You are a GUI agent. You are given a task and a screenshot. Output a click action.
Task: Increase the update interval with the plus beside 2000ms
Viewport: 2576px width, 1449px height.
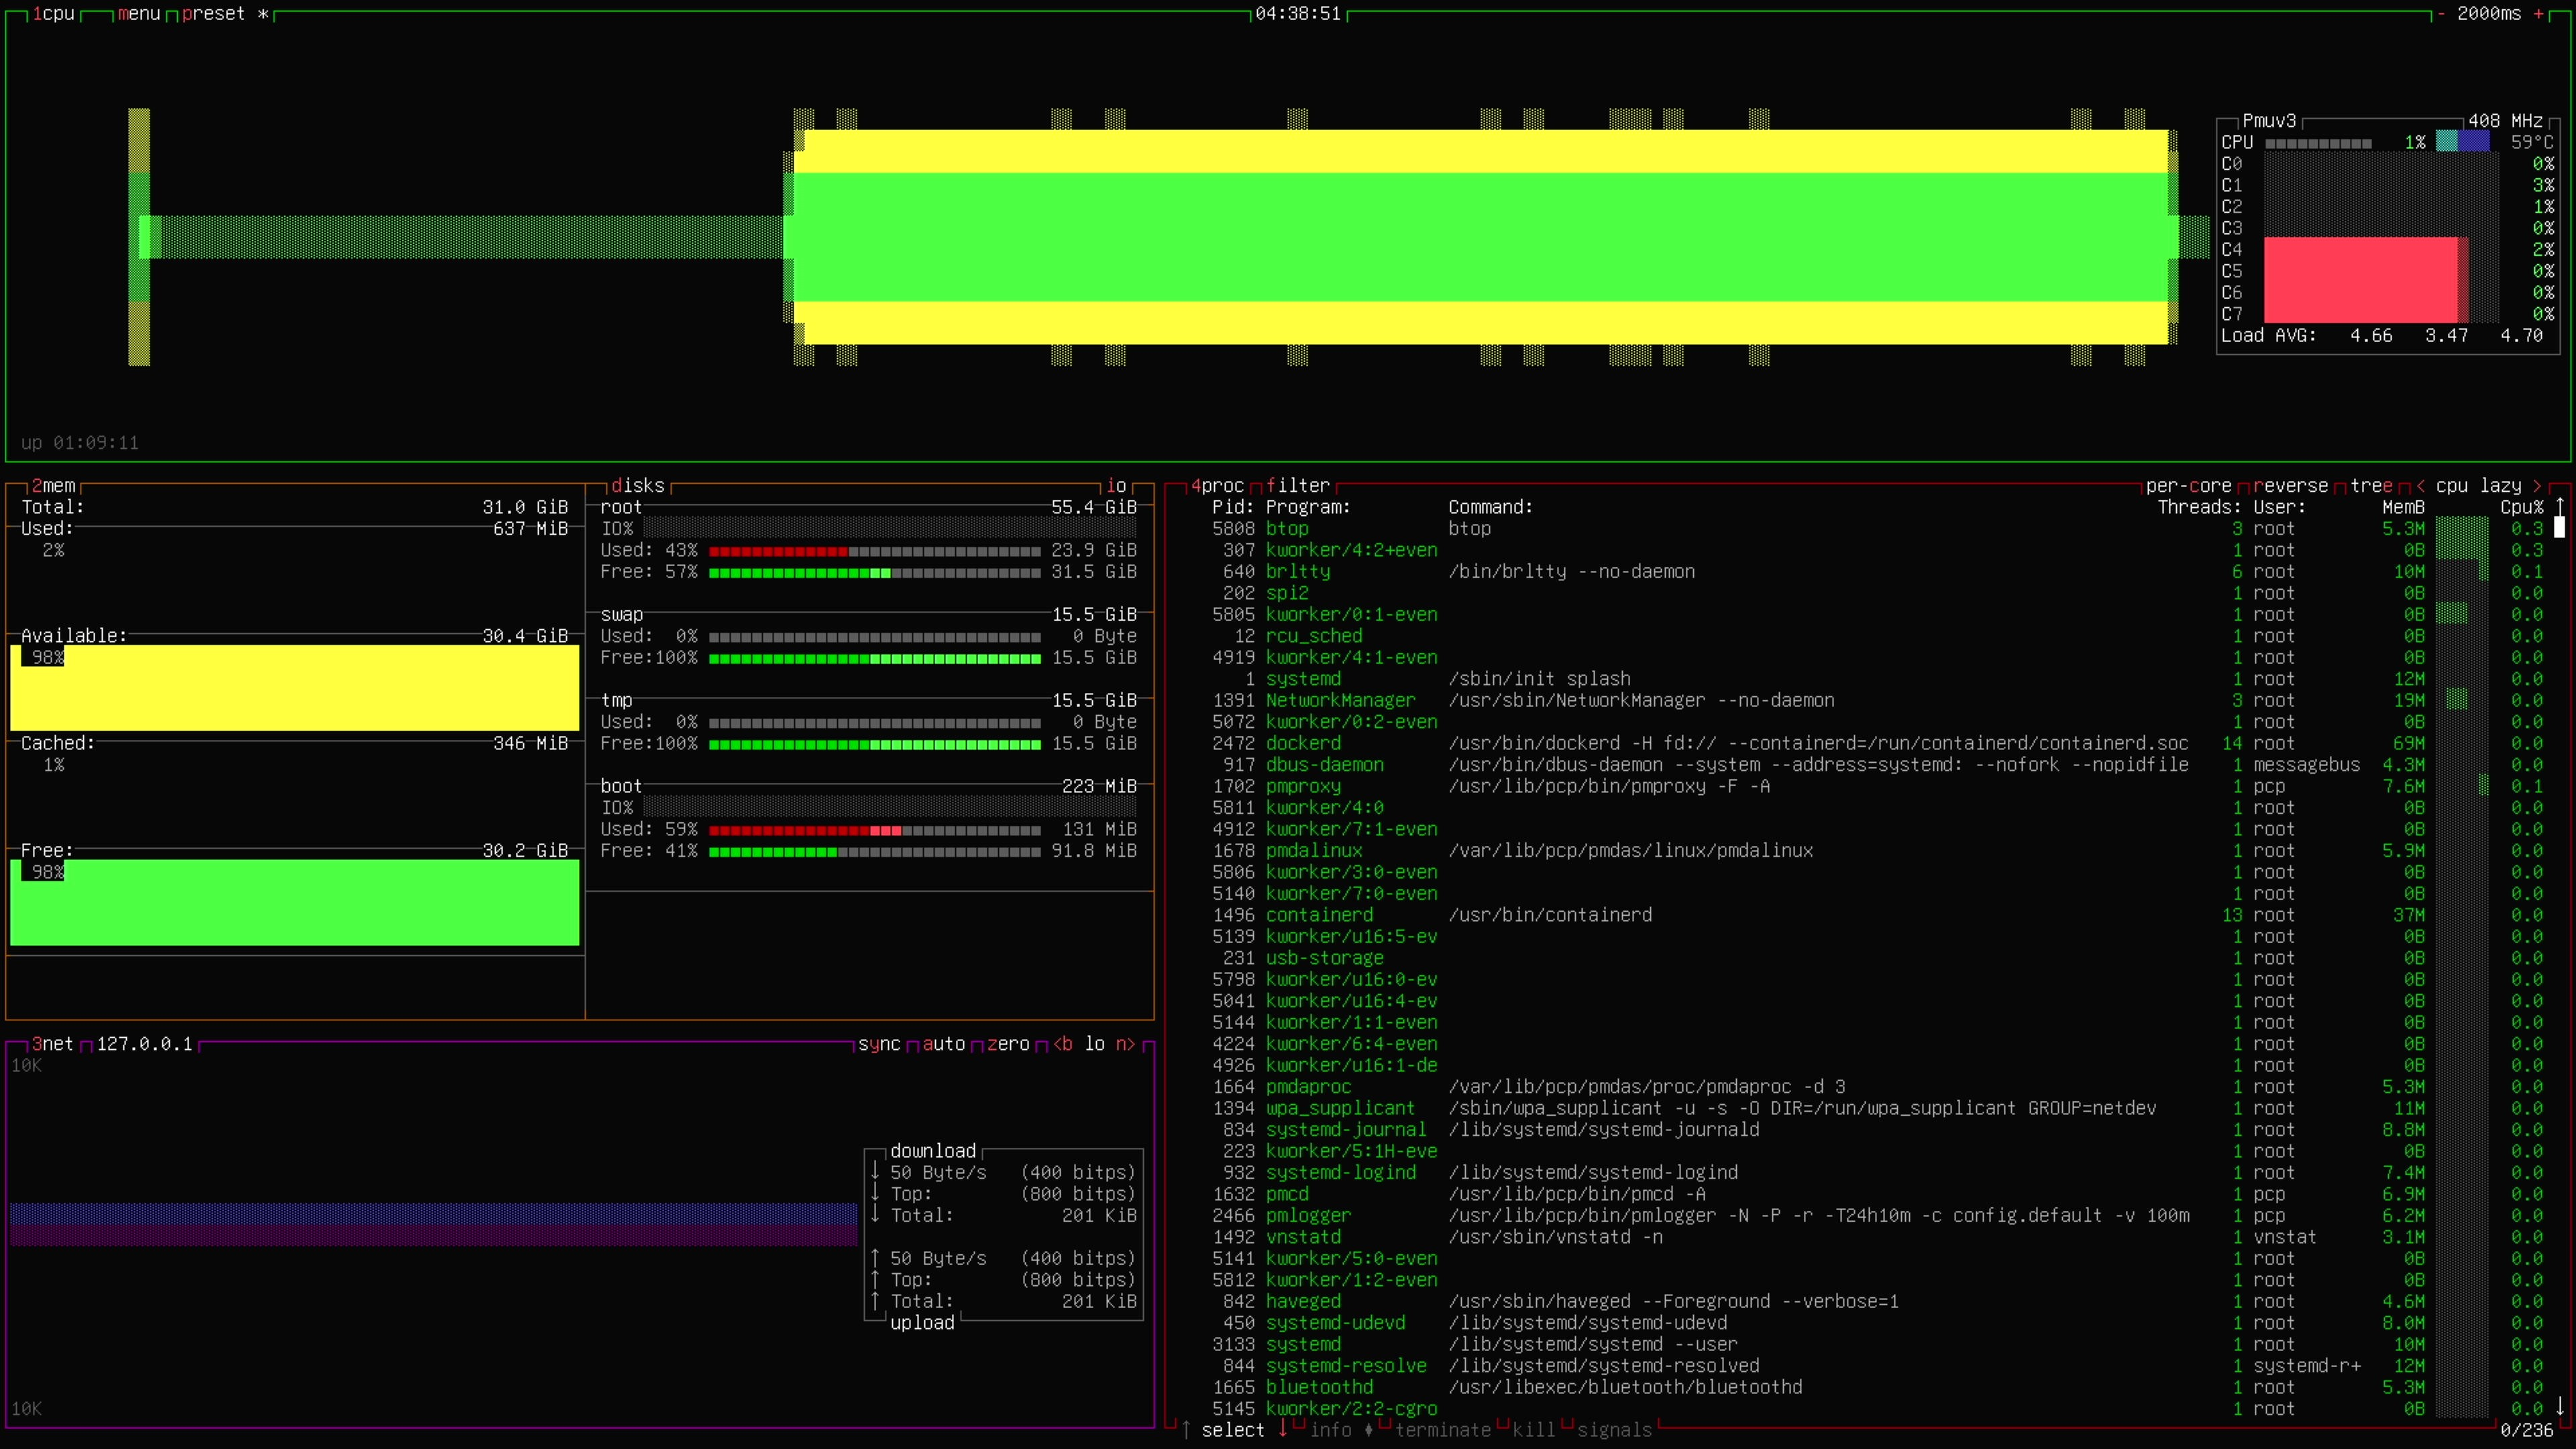[x=2538, y=14]
